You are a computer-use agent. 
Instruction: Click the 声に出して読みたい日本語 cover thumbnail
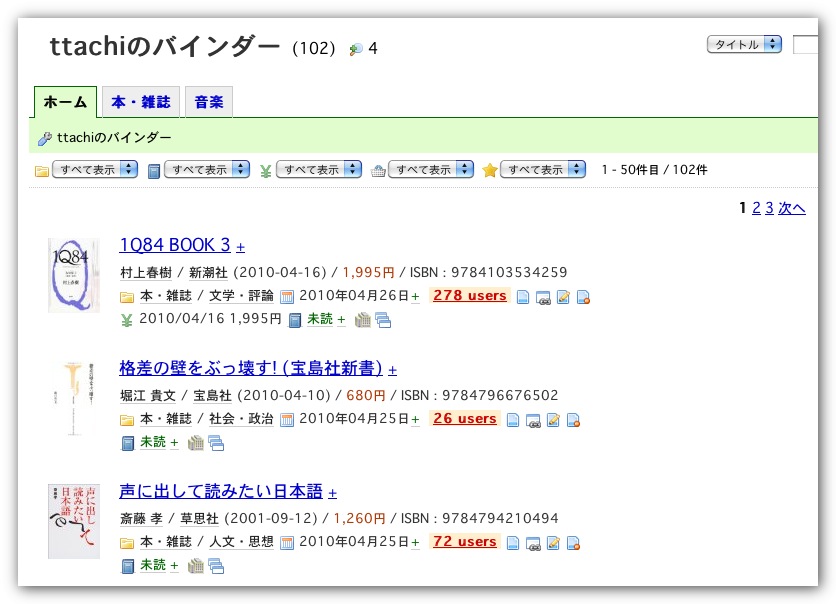tap(74, 522)
